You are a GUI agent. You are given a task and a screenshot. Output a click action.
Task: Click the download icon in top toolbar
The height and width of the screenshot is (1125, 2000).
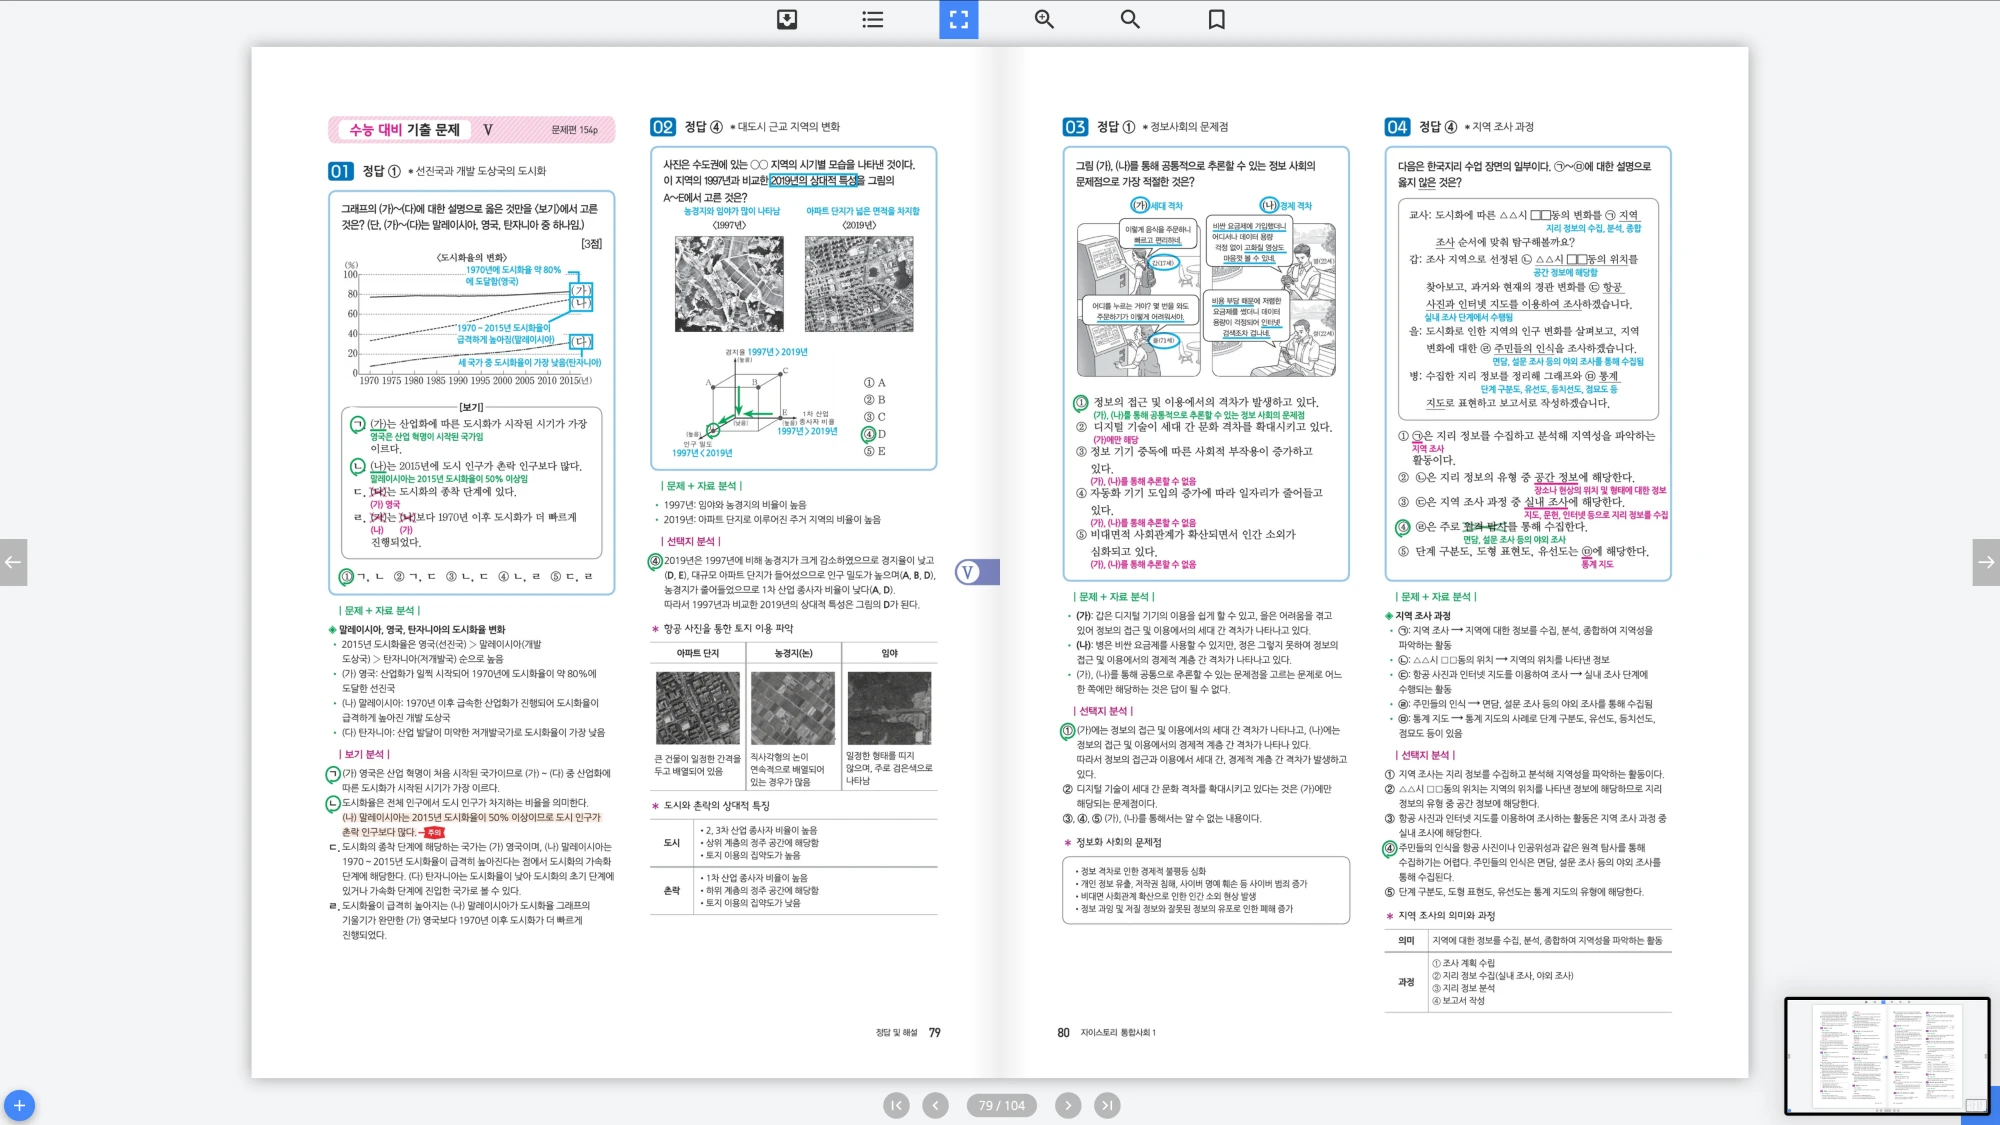[787, 19]
